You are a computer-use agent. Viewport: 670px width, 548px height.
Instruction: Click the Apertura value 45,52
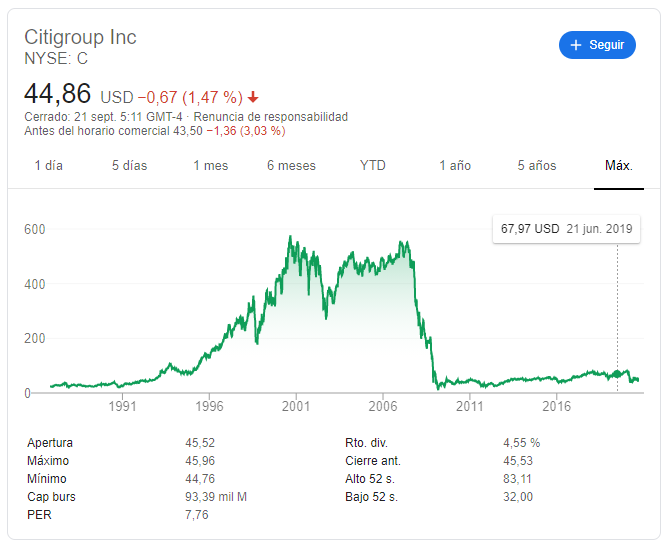point(200,443)
